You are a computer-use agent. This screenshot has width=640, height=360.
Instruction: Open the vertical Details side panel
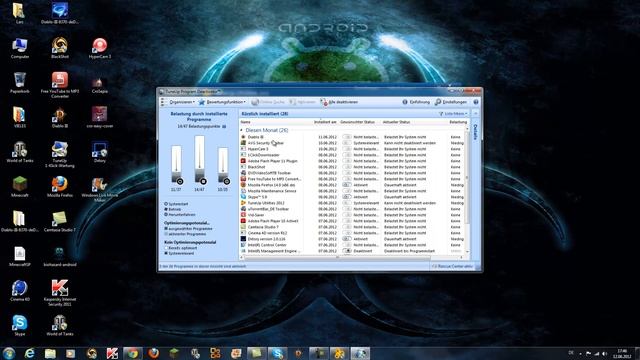coord(476,133)
